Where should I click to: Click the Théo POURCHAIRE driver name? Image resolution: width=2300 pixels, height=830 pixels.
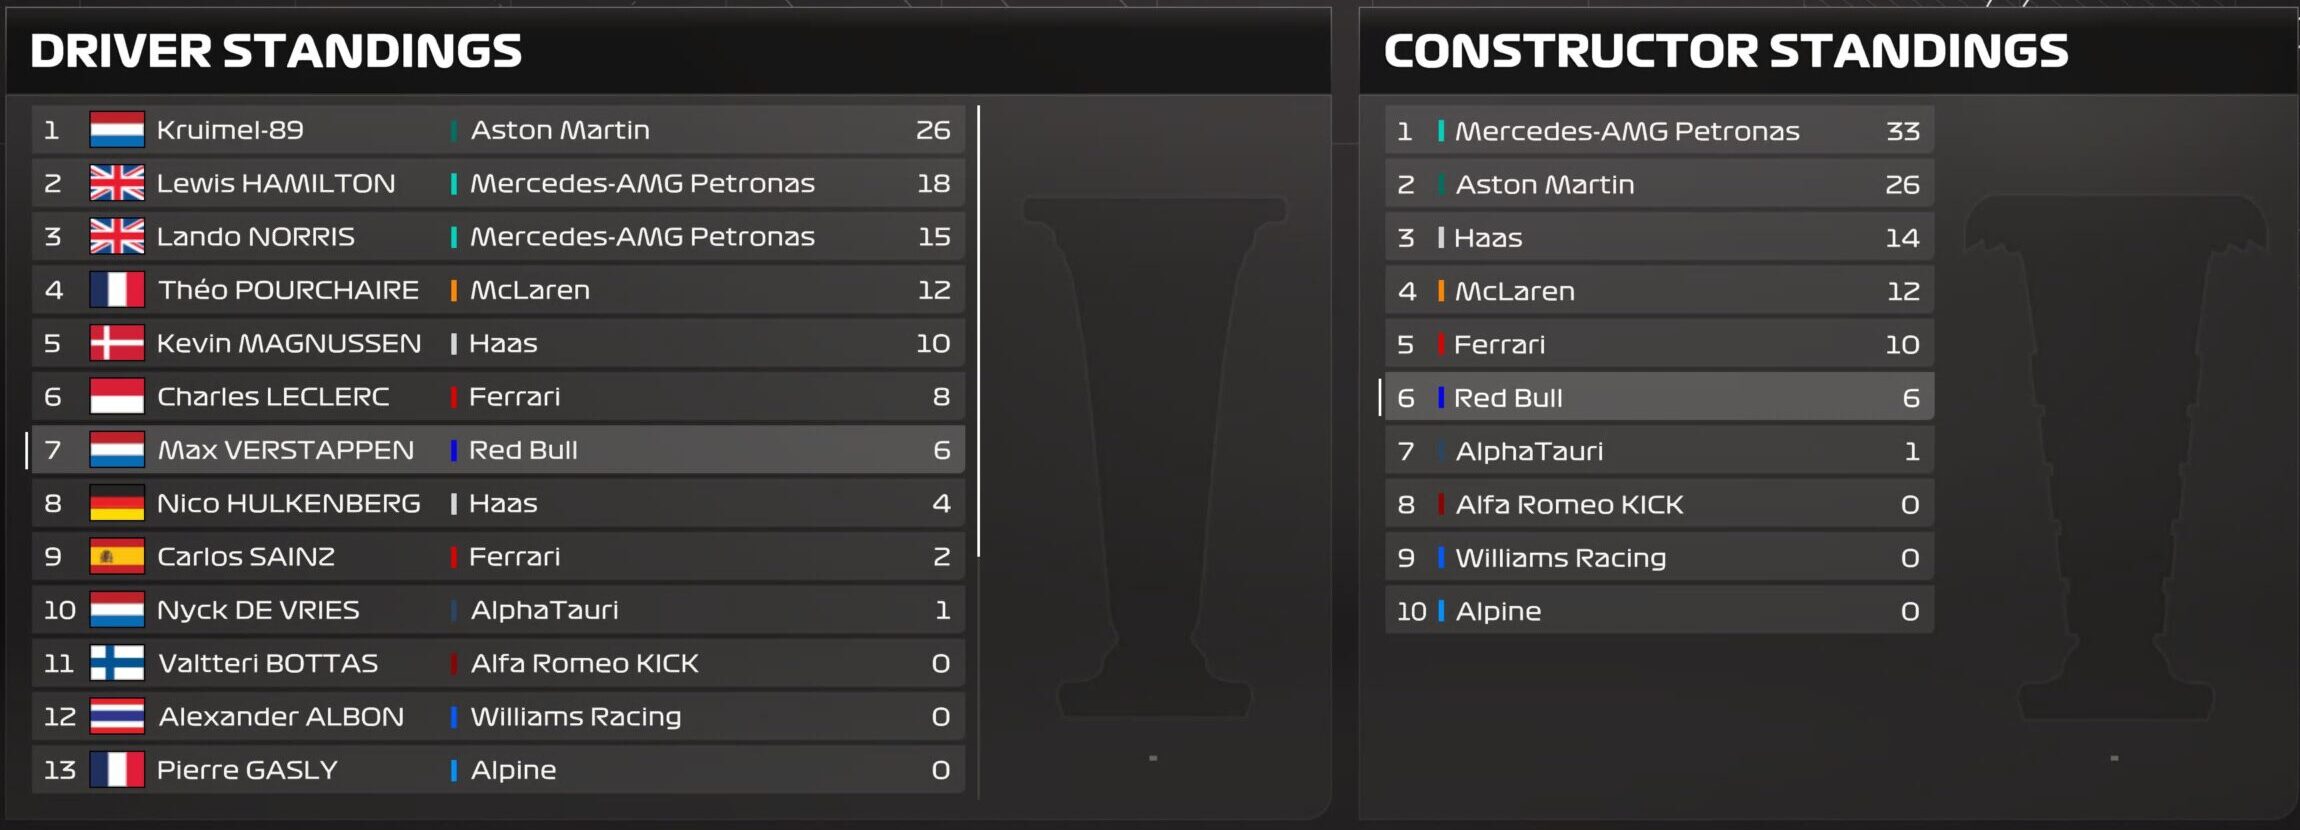[288, 290]
